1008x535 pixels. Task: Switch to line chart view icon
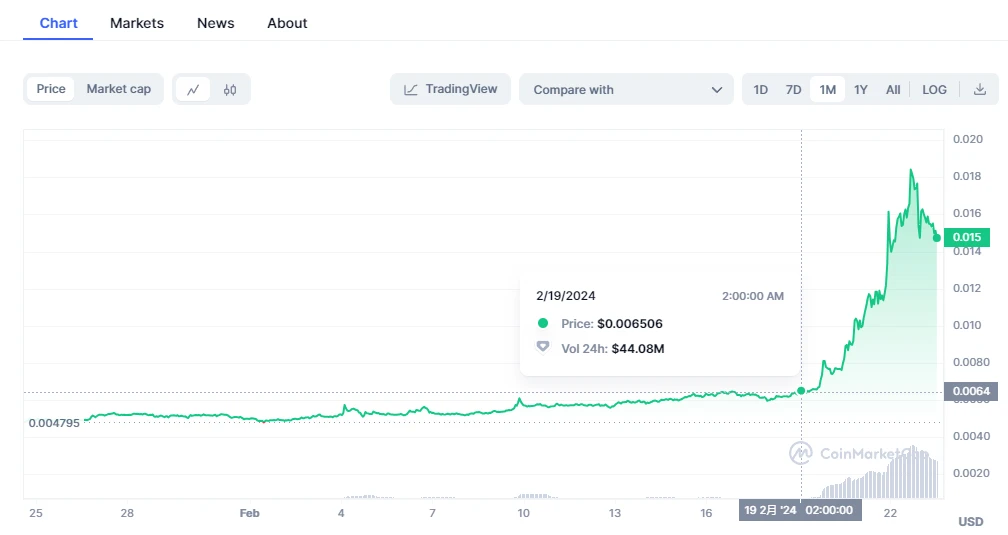193,90
